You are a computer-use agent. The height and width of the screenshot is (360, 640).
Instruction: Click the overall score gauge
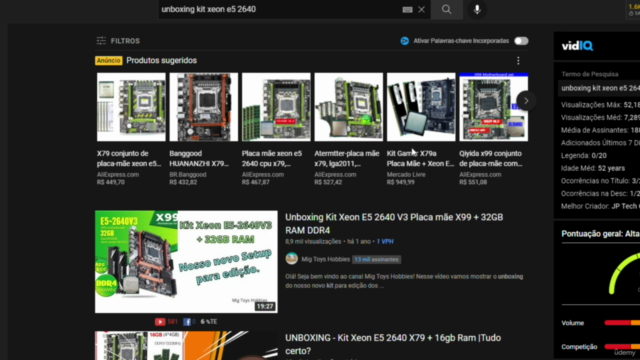pyautogui.click(x=624, y=273)
